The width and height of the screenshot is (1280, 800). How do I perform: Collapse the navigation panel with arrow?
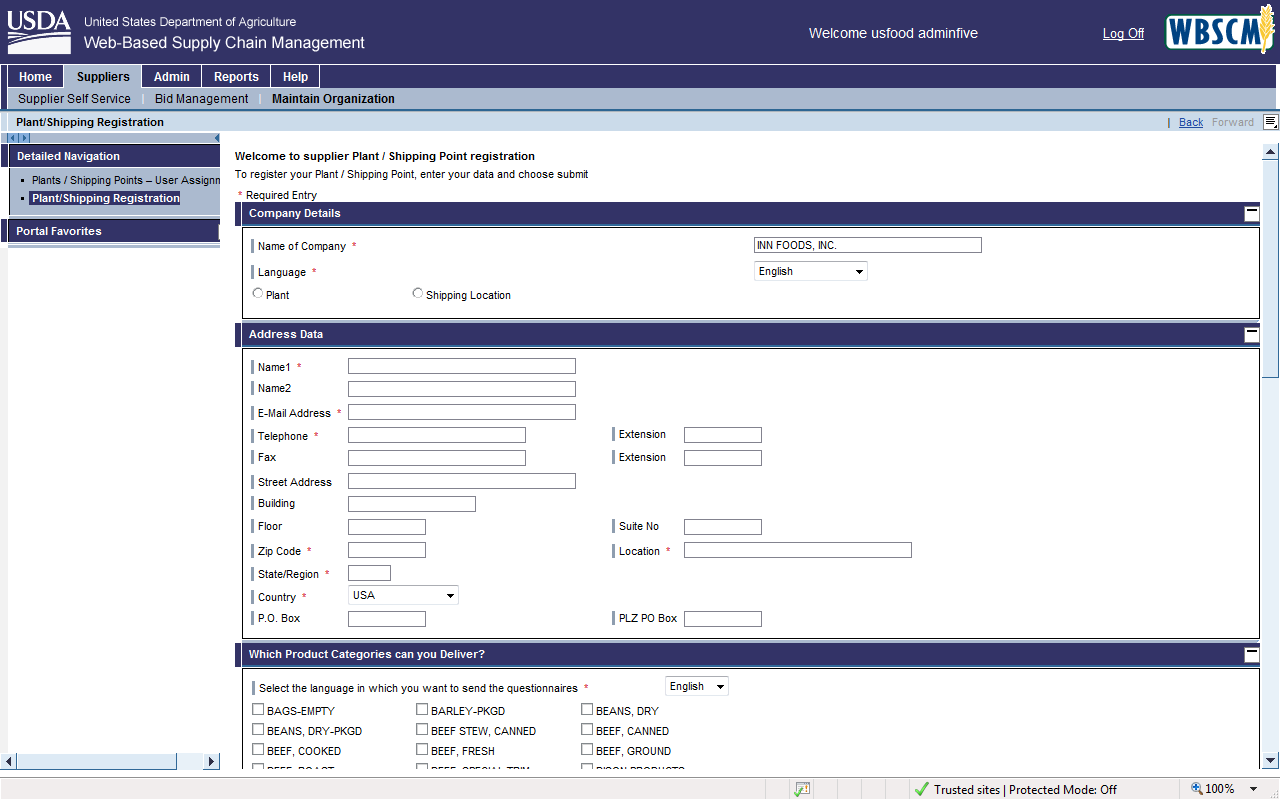(216, 138)
